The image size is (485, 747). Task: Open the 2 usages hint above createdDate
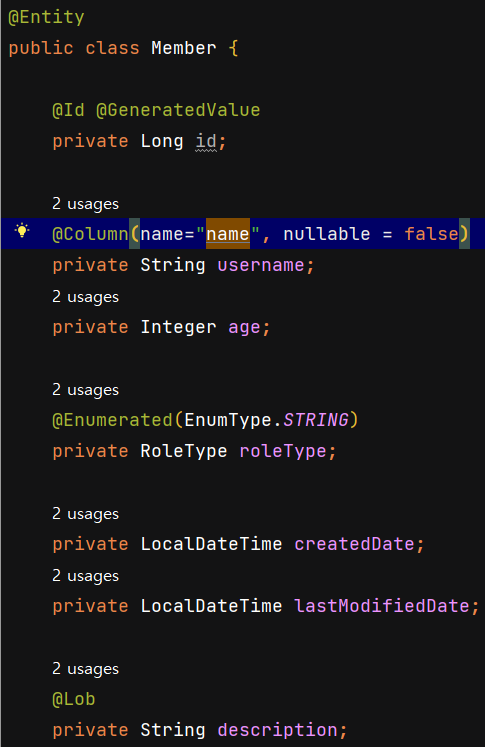pyautogui.click(x=86, y=514)
